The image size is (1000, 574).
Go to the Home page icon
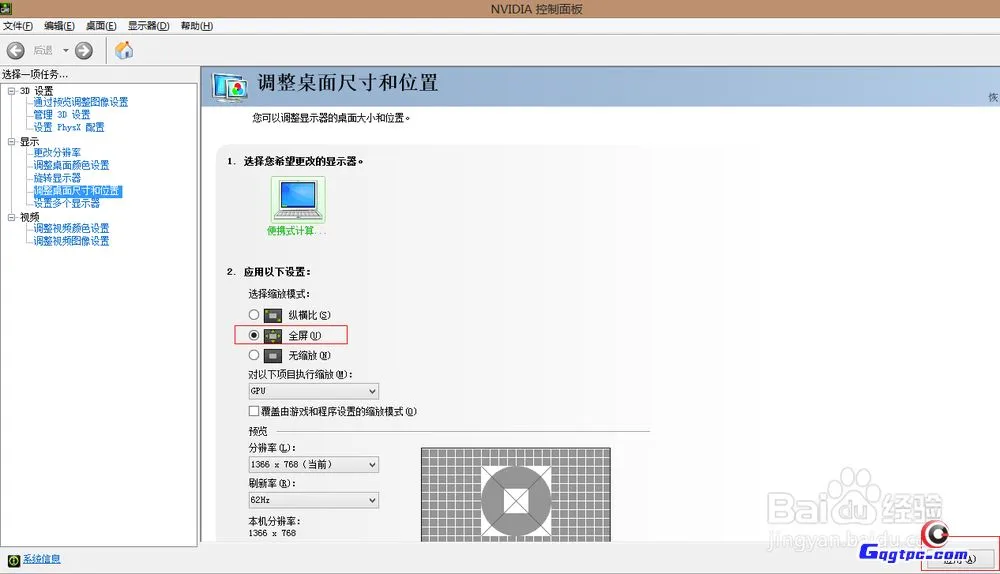124,50
